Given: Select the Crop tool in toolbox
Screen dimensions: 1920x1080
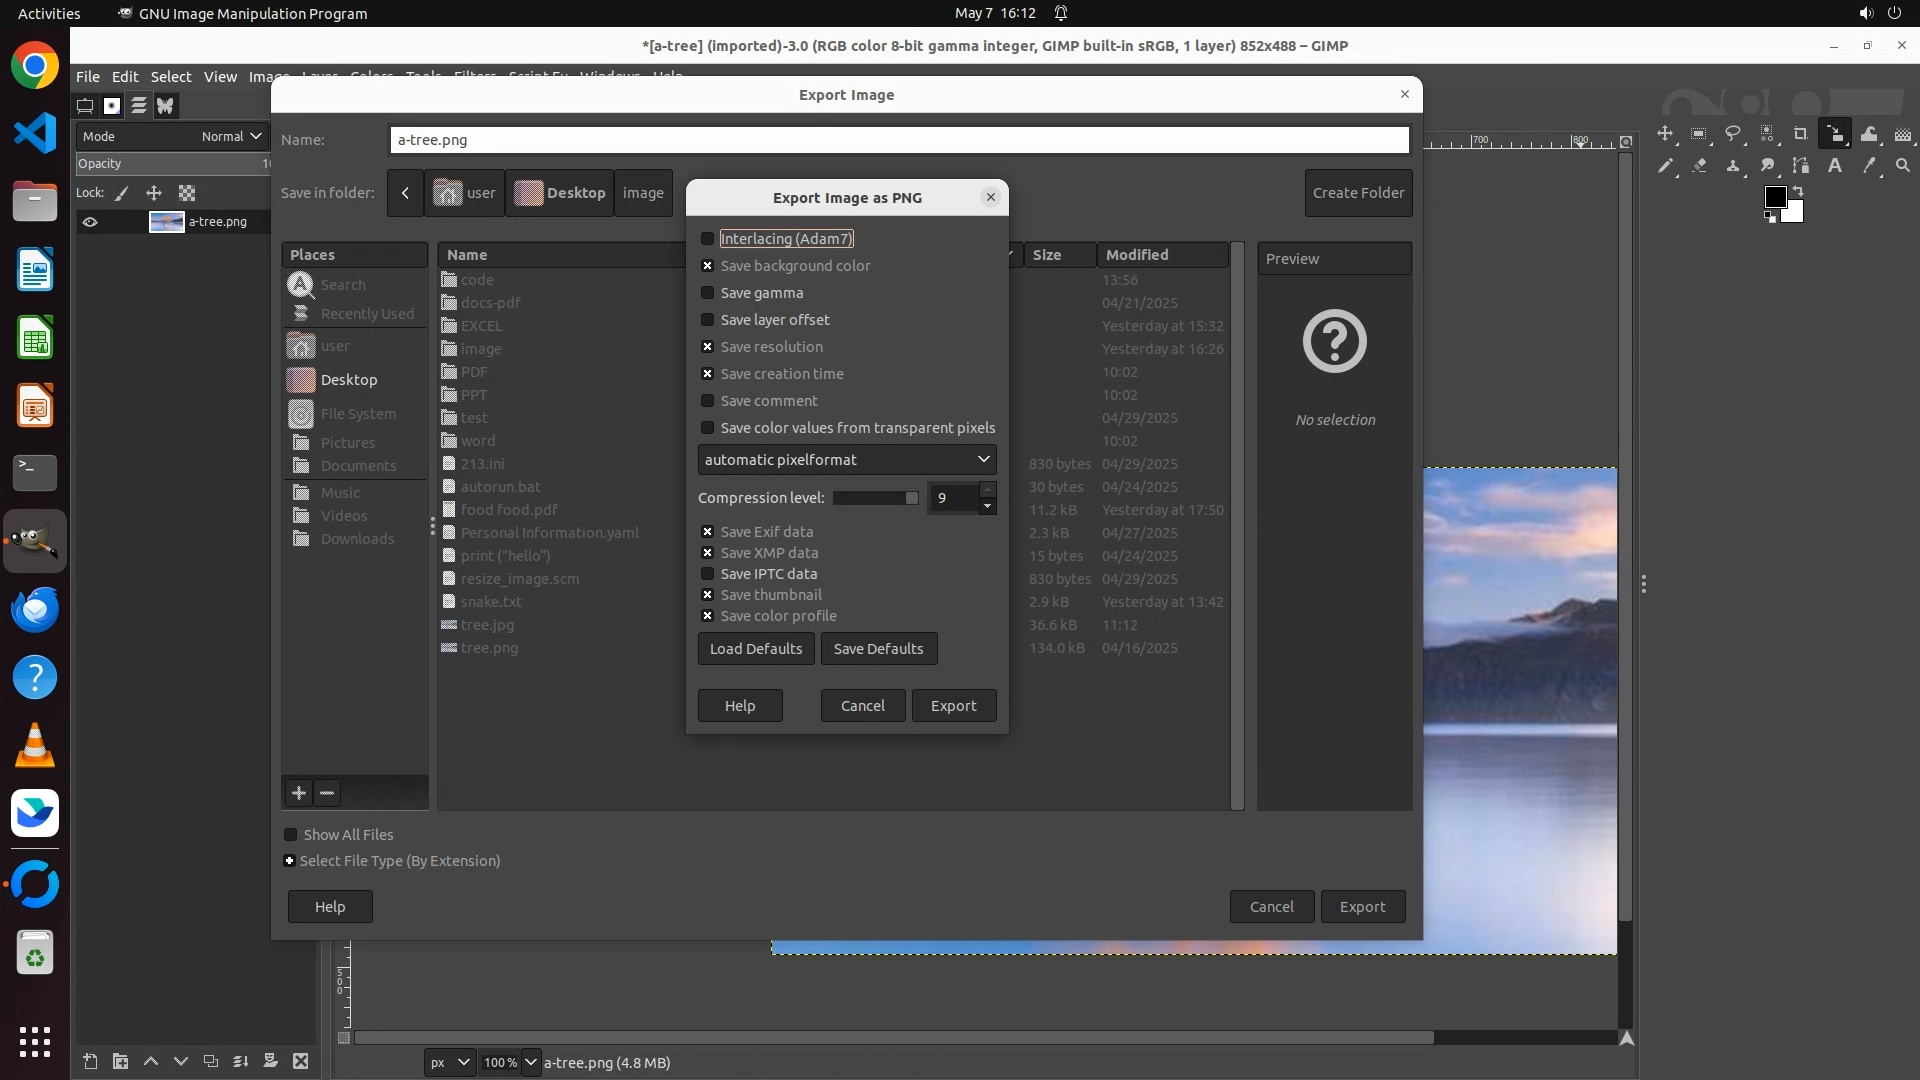Looking at the screenshot, I should [x=1801, y=134].
